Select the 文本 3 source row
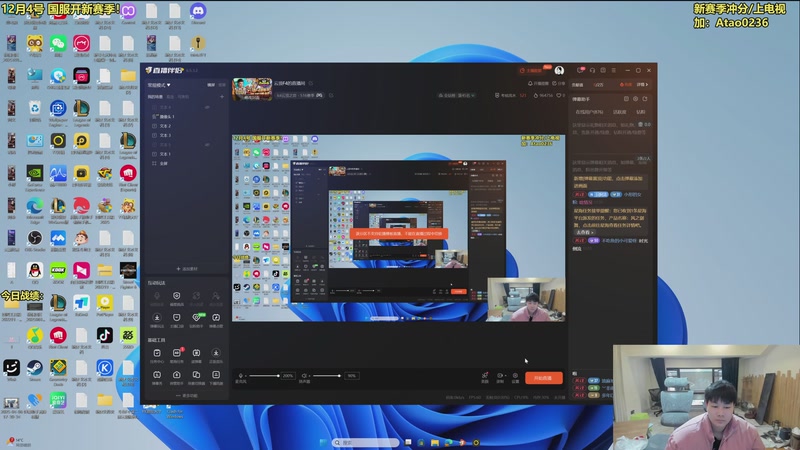The width and height of the screenshot is (800, 450). tap(187, 135)
